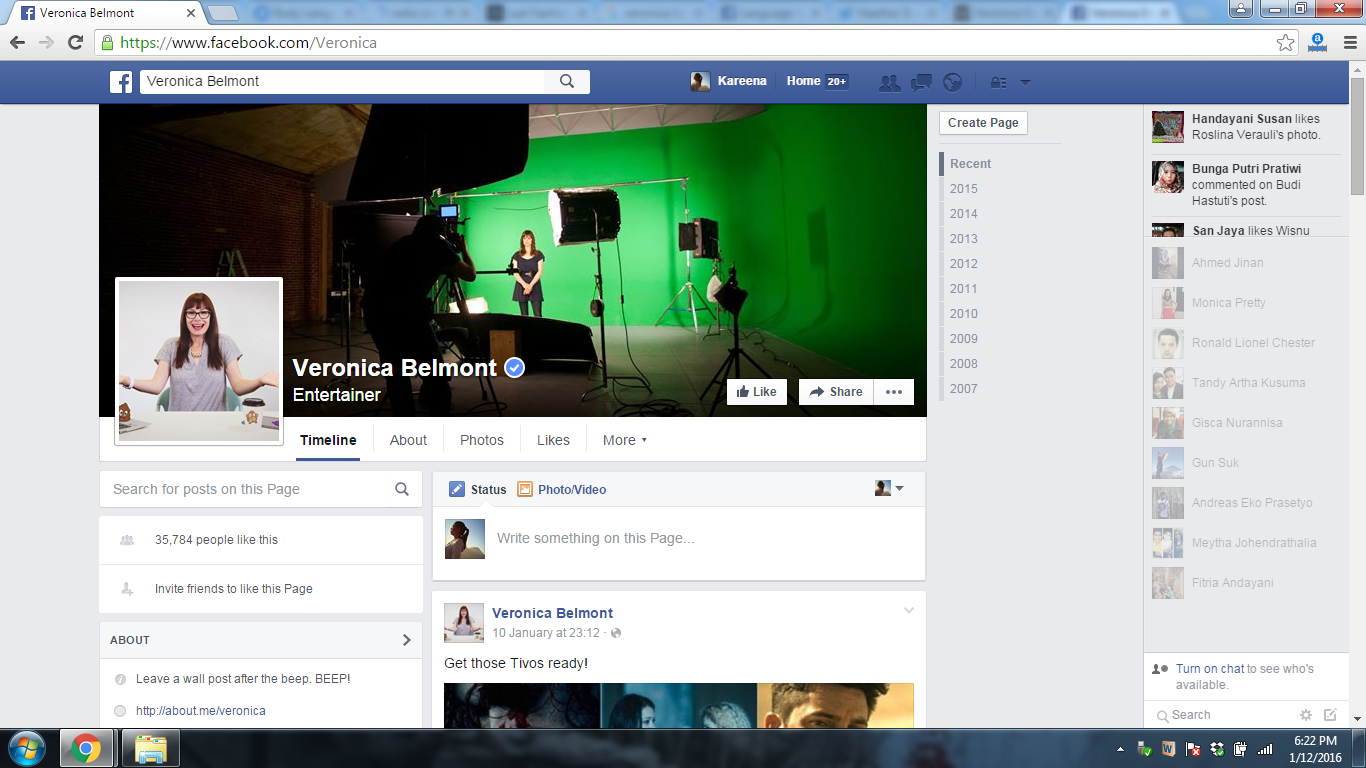The height and width of the screenshot is (768, 1366).
Task: Jump to 2007 in timeline
Action: (964, 389)
